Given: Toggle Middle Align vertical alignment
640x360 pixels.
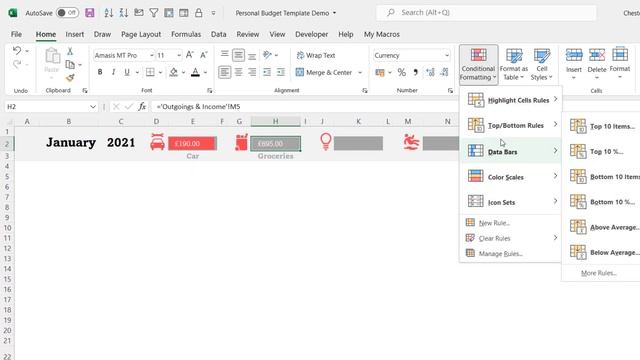Looking at the screenshot, I should (238, 55).
